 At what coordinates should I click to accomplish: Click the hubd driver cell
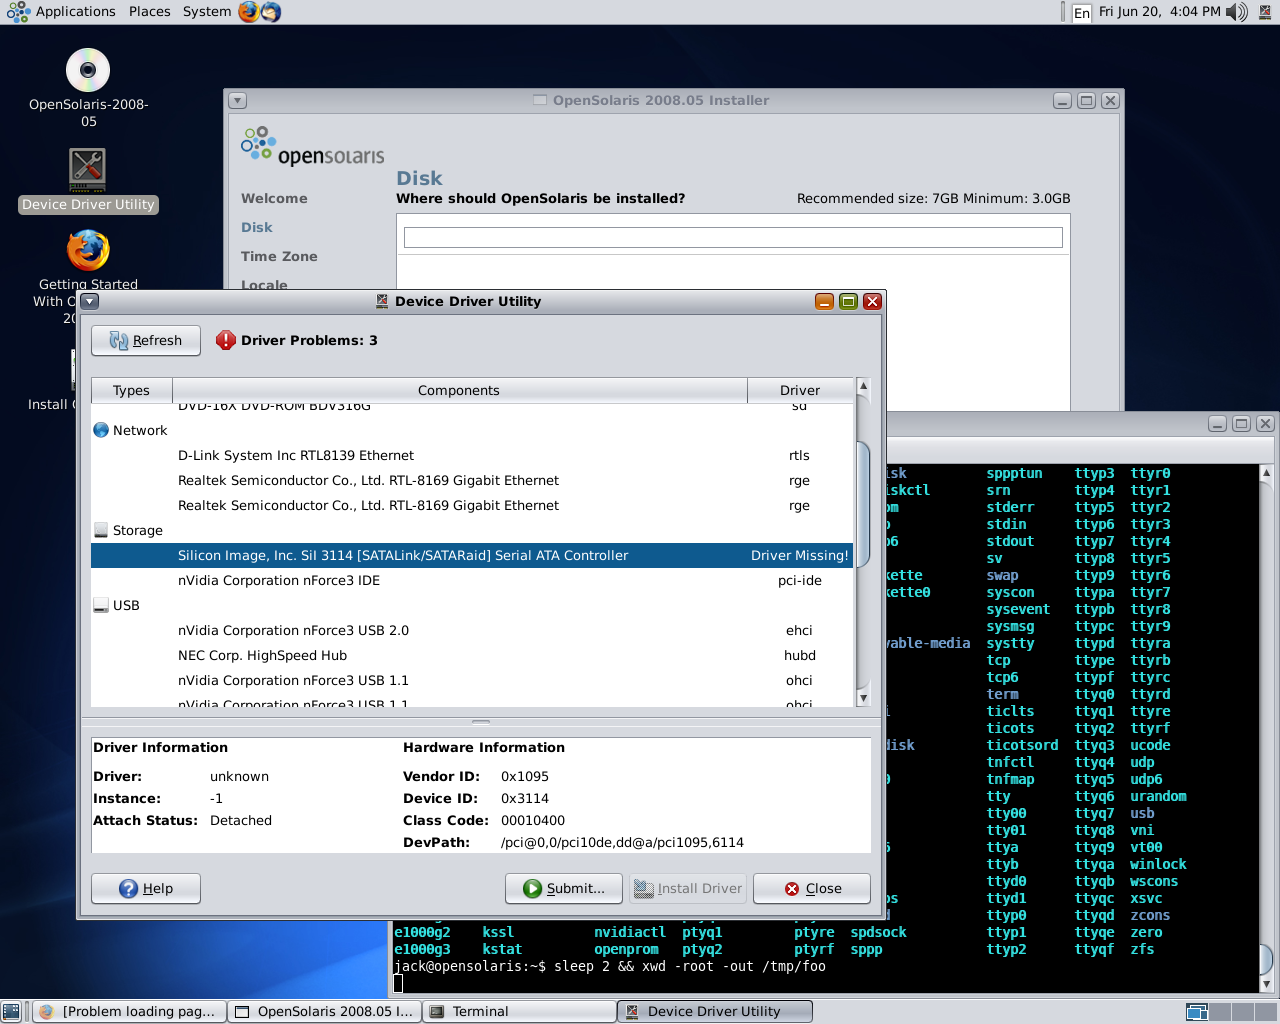tap(800, 655)
